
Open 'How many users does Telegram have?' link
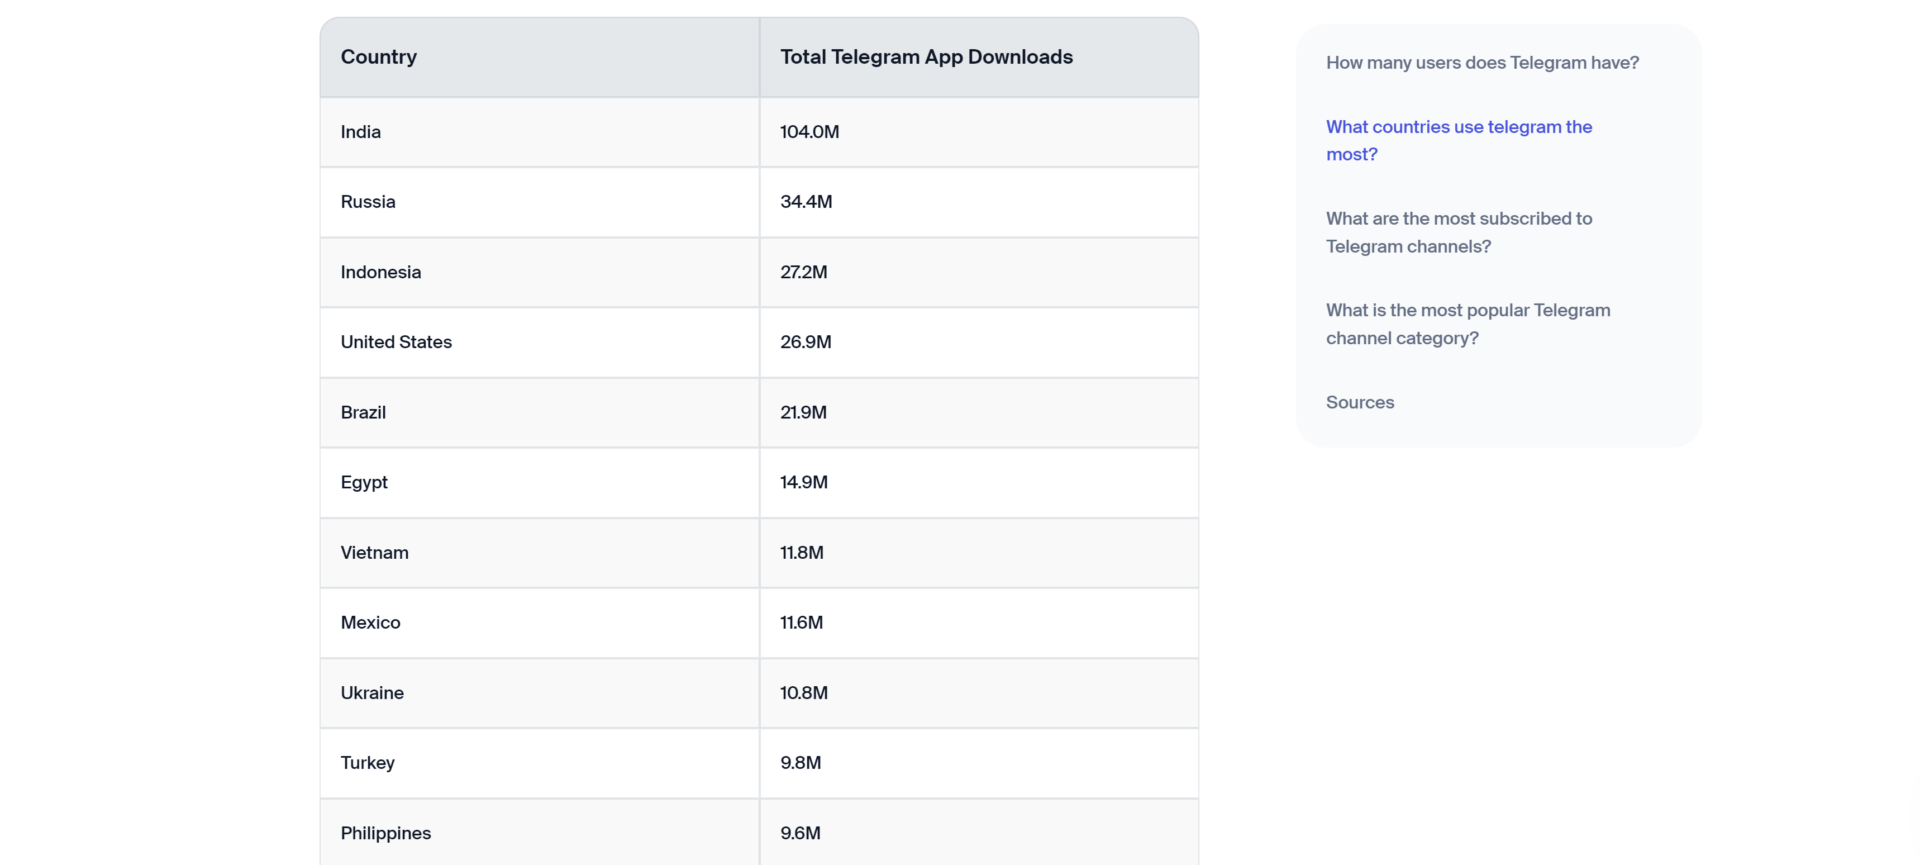click(1482, 63)
